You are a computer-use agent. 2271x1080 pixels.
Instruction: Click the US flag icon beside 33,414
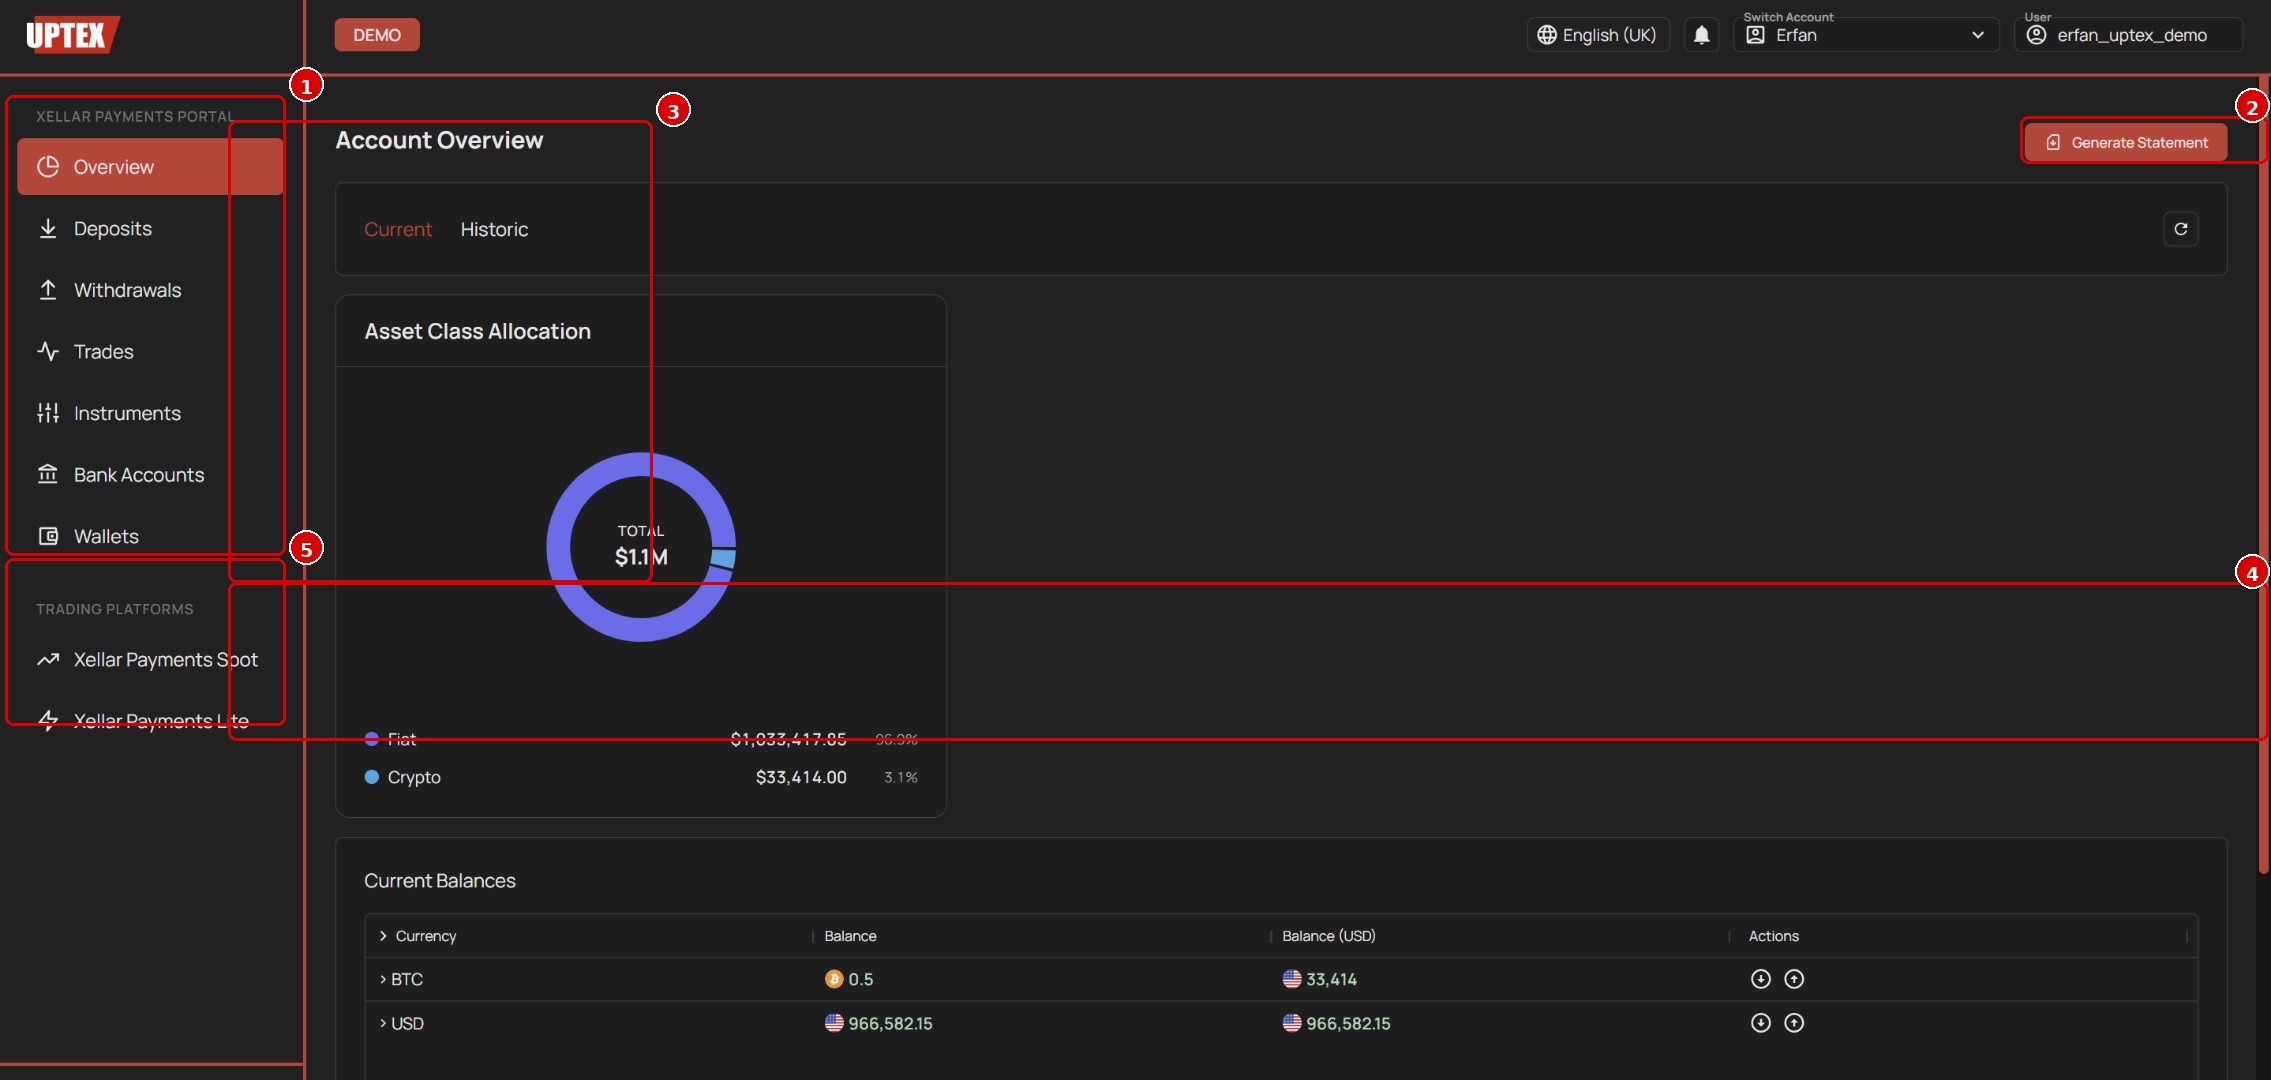(1292, 979)
